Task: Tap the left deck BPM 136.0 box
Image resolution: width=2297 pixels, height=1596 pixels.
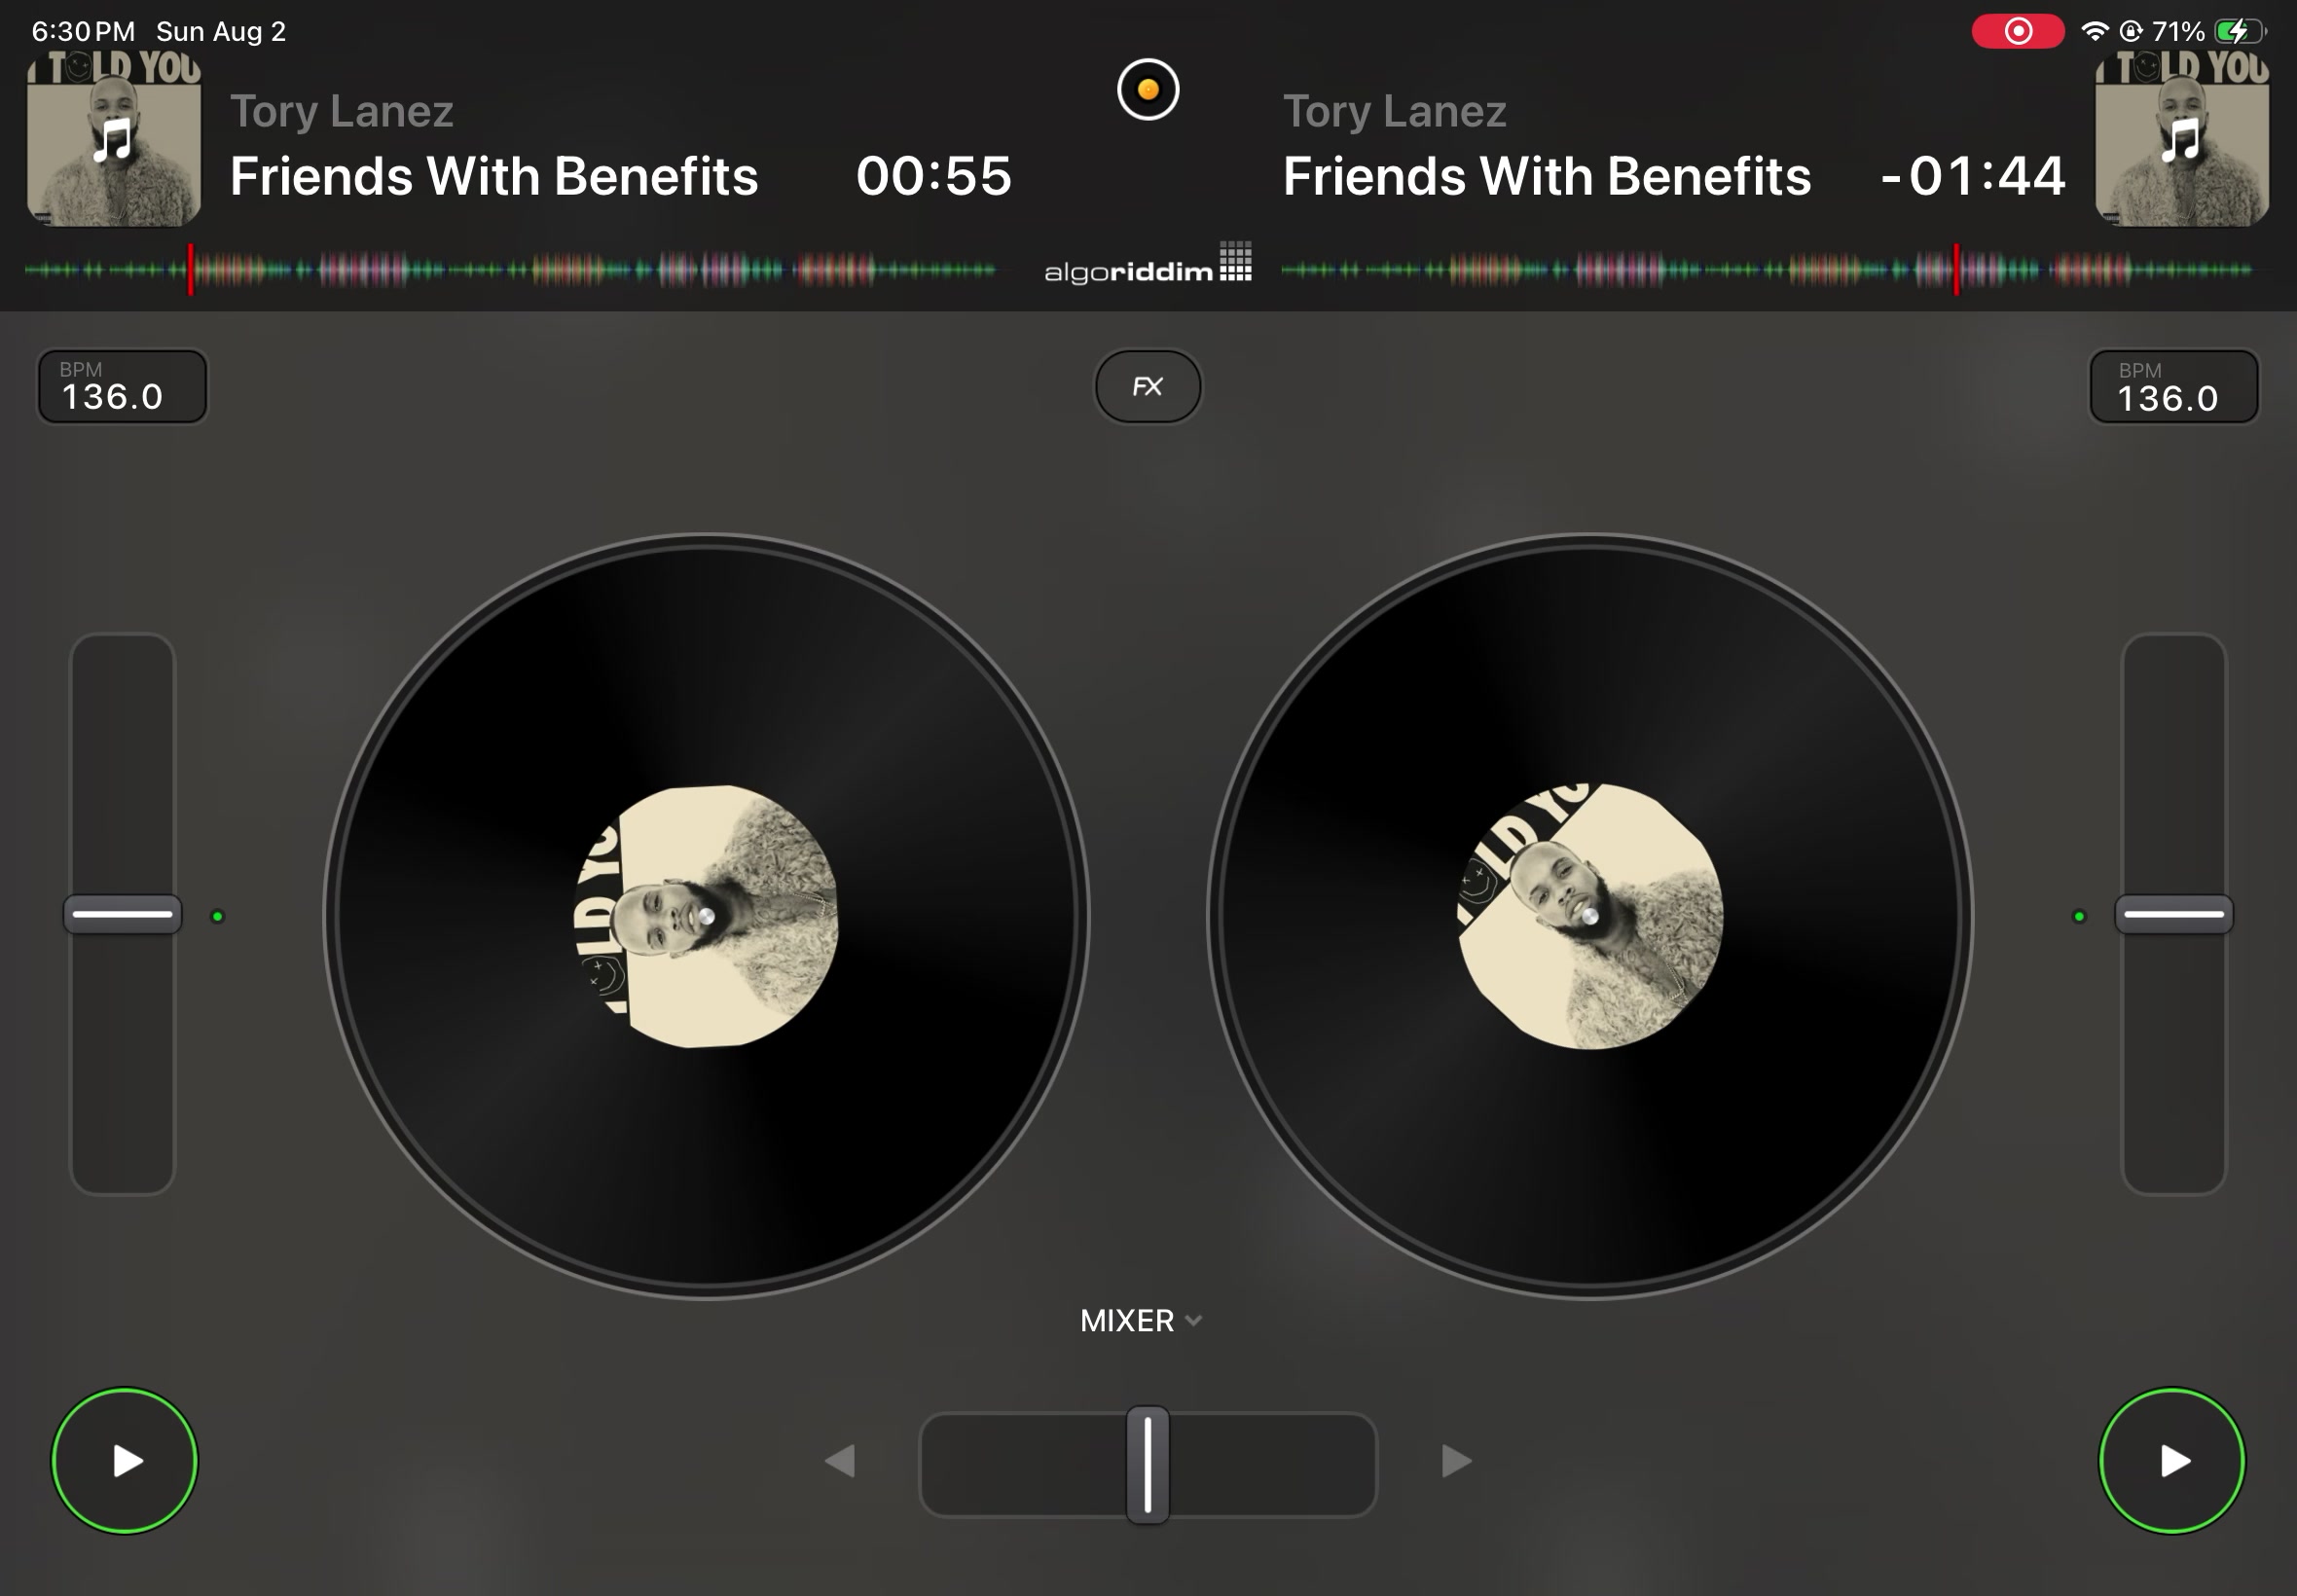Action: [x=122, y=386]
